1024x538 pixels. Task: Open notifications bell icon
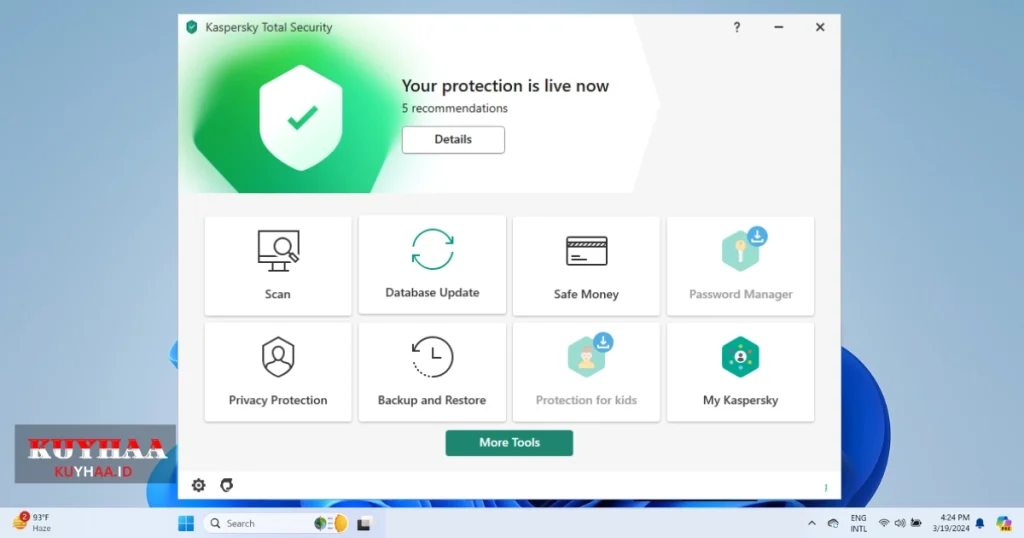(x=980, y=523)
